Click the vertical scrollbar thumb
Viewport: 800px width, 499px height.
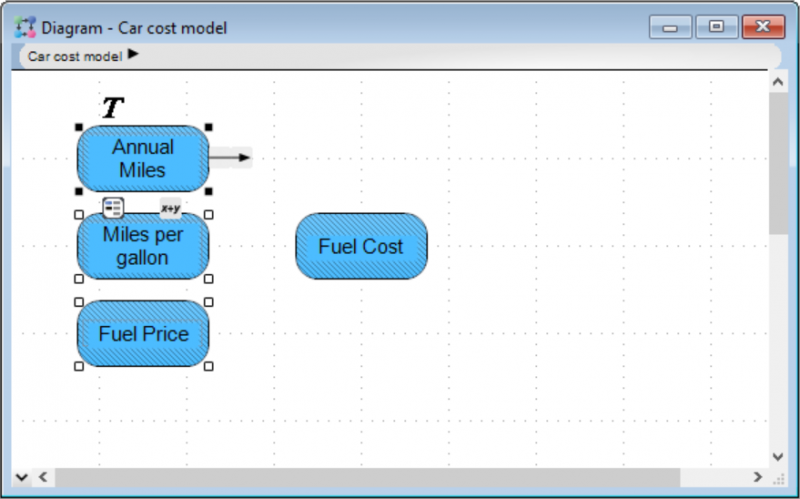pos(778,164)
